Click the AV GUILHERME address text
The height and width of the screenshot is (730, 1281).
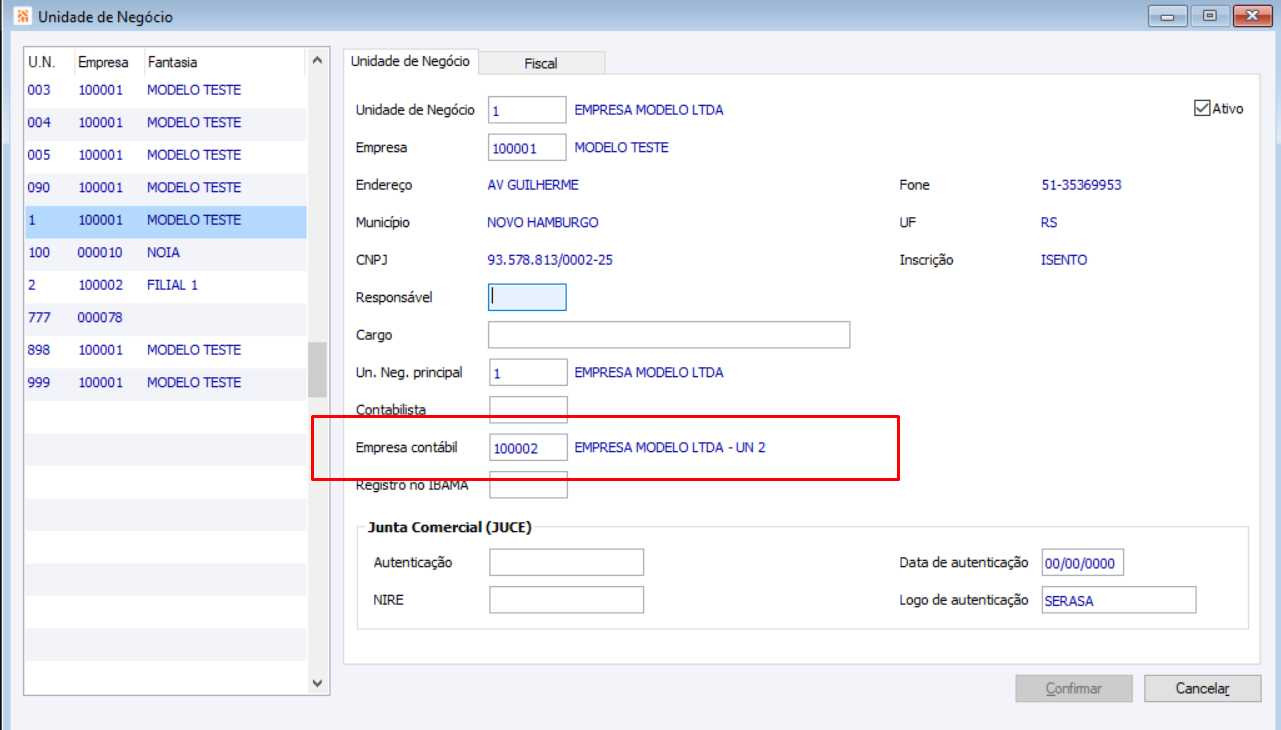click(533, 185)
